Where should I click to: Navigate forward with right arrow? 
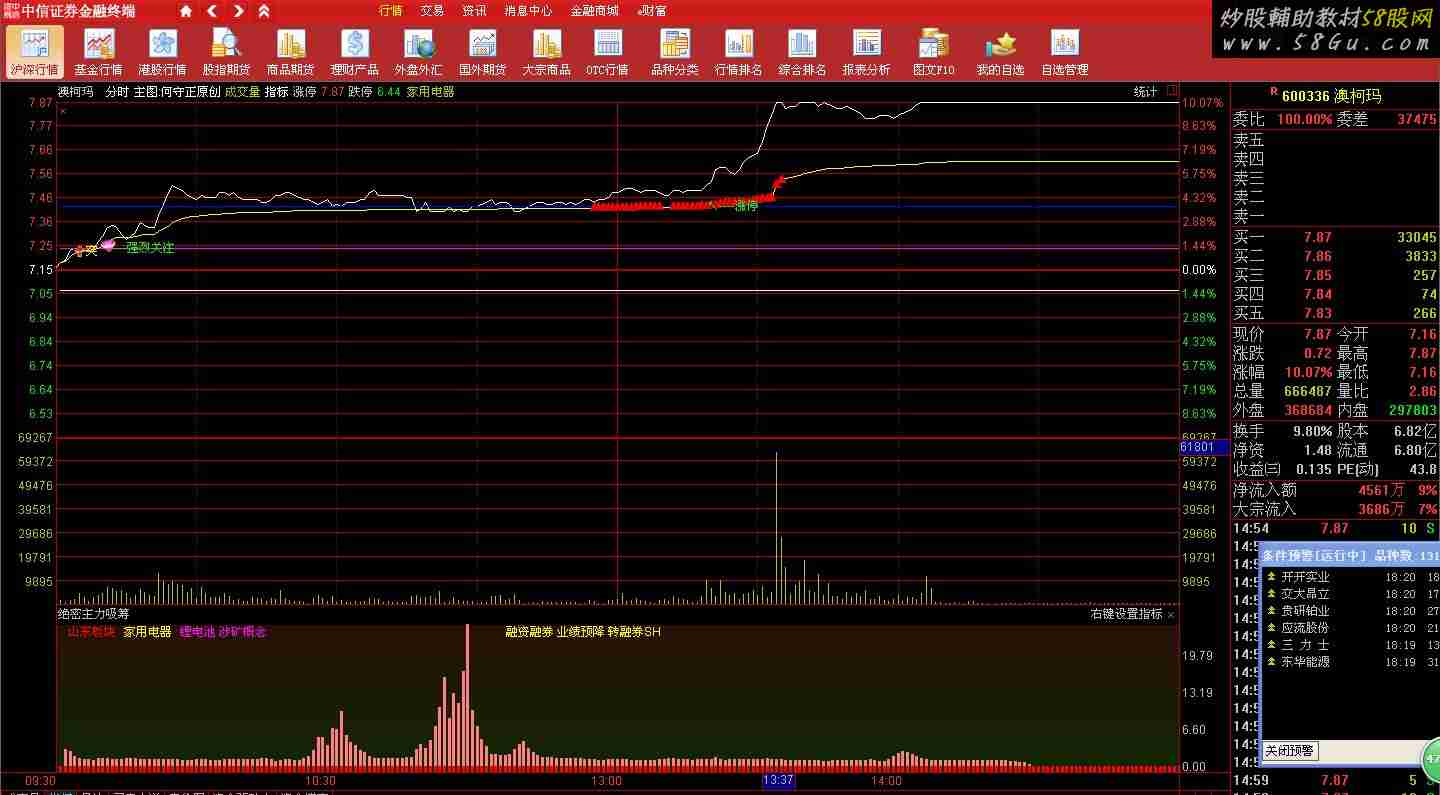[x=238, y=11]
